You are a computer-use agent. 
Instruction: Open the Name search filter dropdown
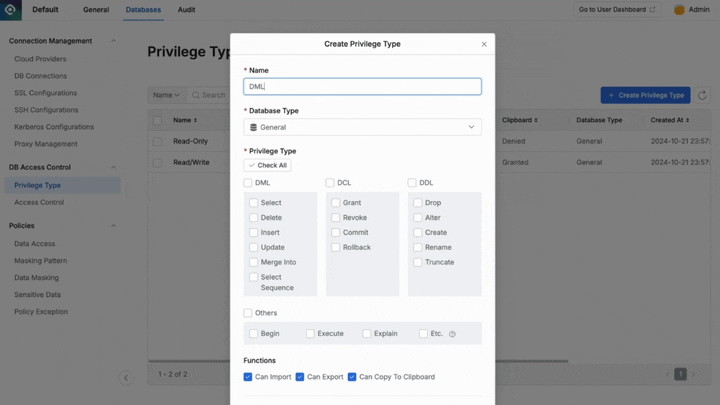pyautogui.click(x=166, y=95)
